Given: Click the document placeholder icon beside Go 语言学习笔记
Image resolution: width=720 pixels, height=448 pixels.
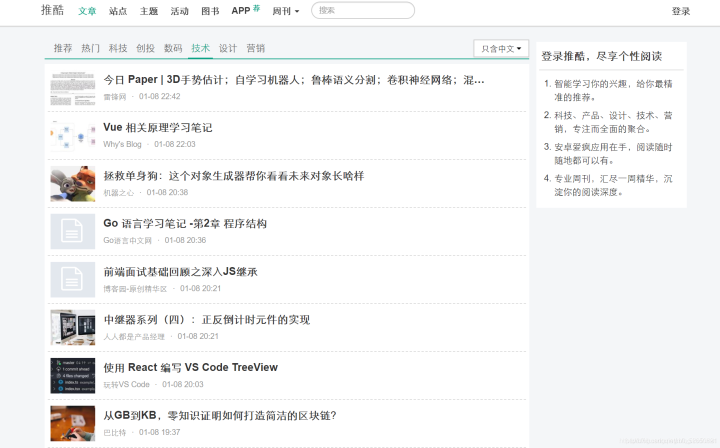Looking at the screenshot, I should point(73,231).
